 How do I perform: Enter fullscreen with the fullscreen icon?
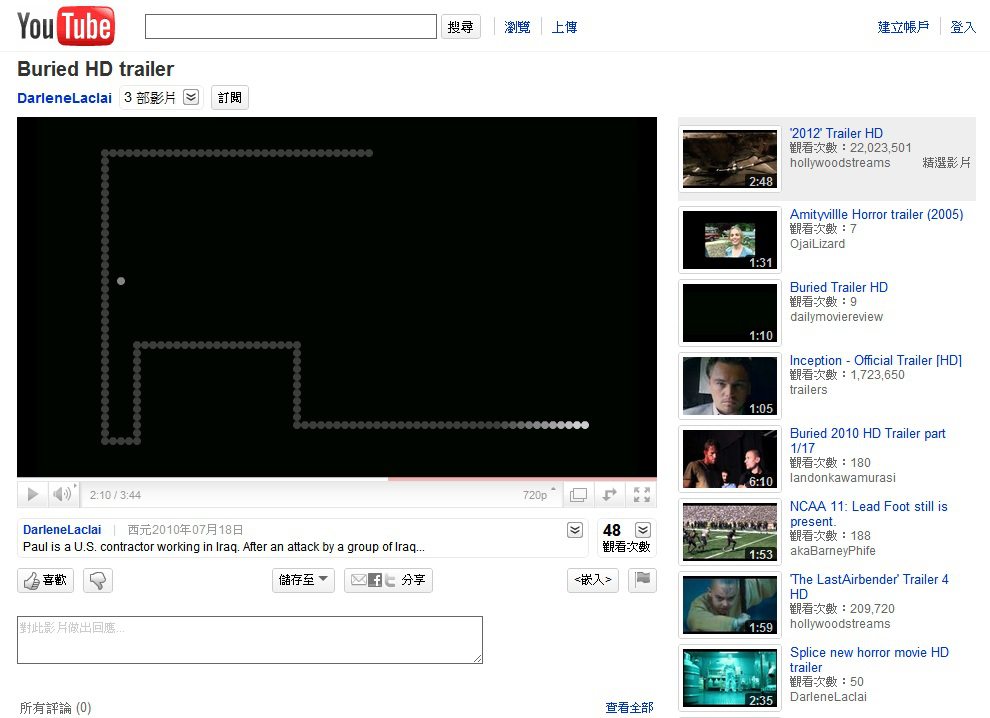pyautogui.click(x=641, y=495)
